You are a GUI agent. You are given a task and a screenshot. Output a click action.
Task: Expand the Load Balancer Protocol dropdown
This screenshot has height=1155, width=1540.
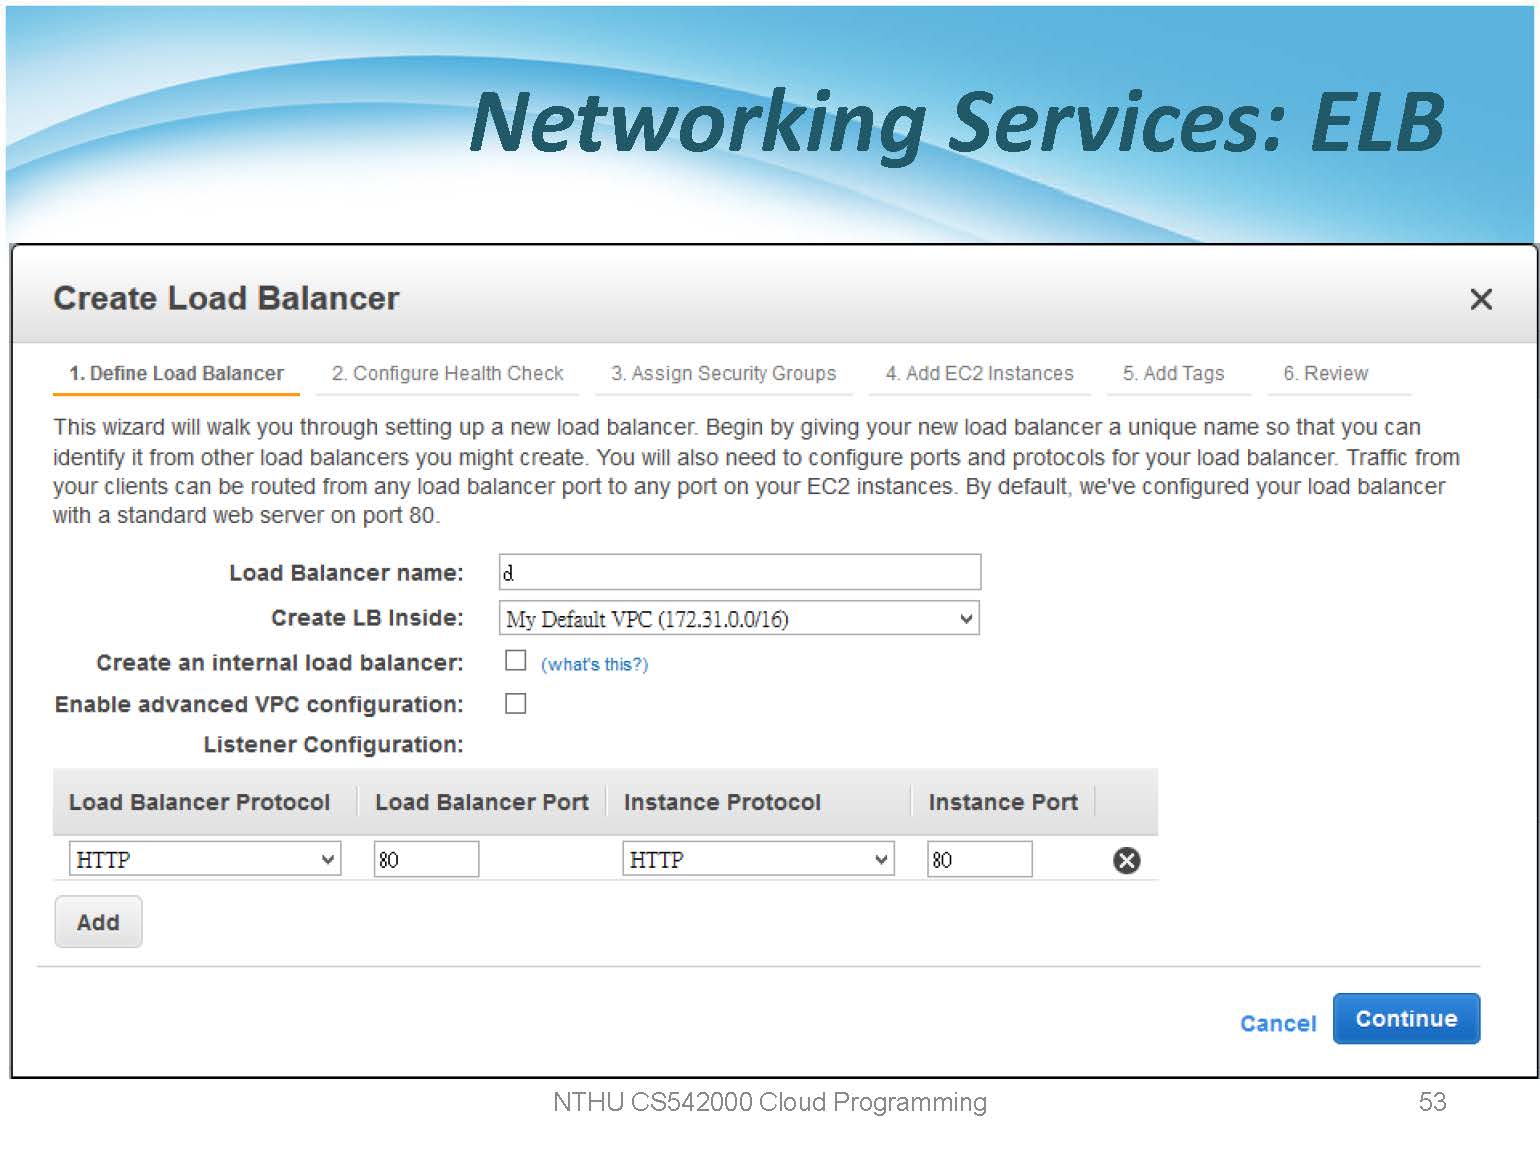tap(205, 859)
